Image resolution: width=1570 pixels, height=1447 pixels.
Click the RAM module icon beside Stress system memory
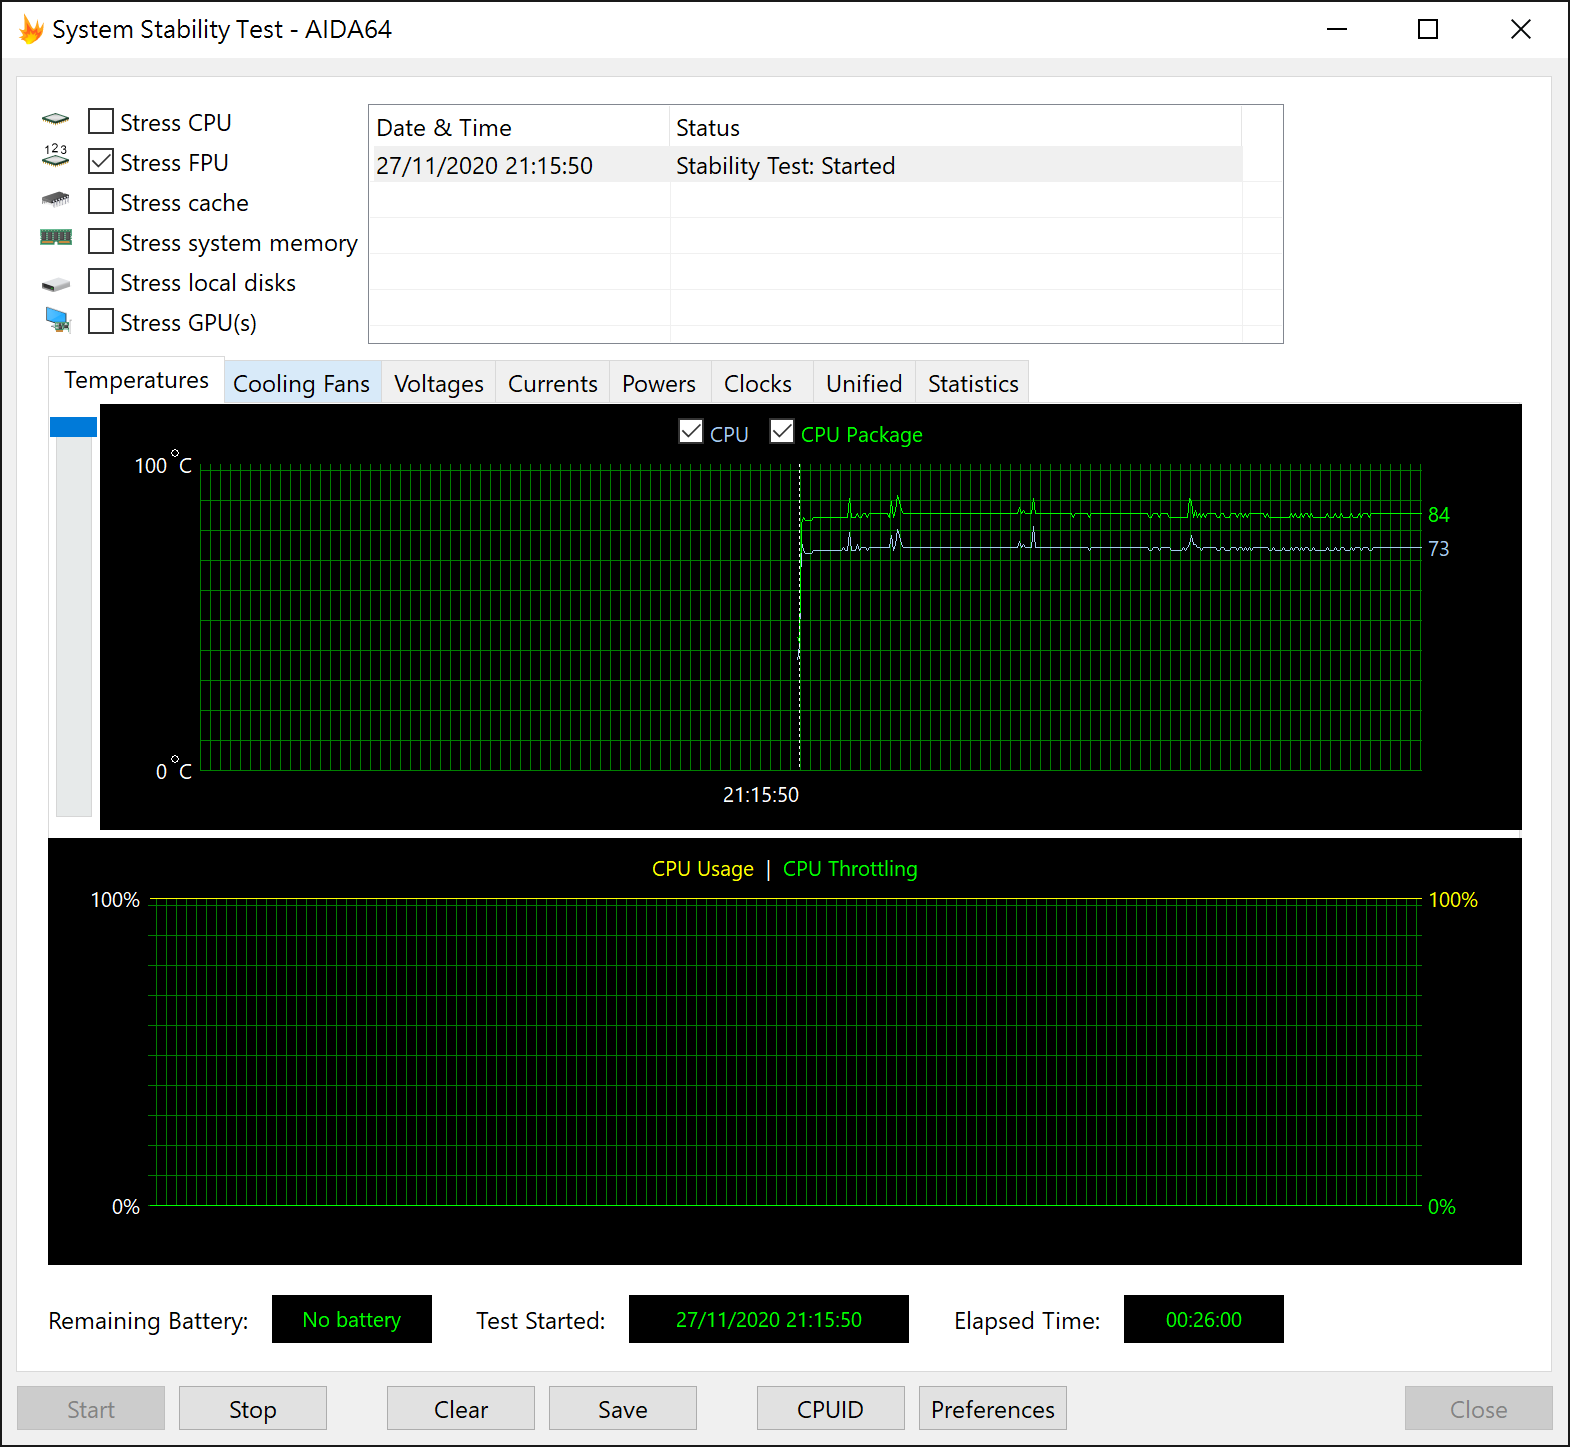point(56,238)
